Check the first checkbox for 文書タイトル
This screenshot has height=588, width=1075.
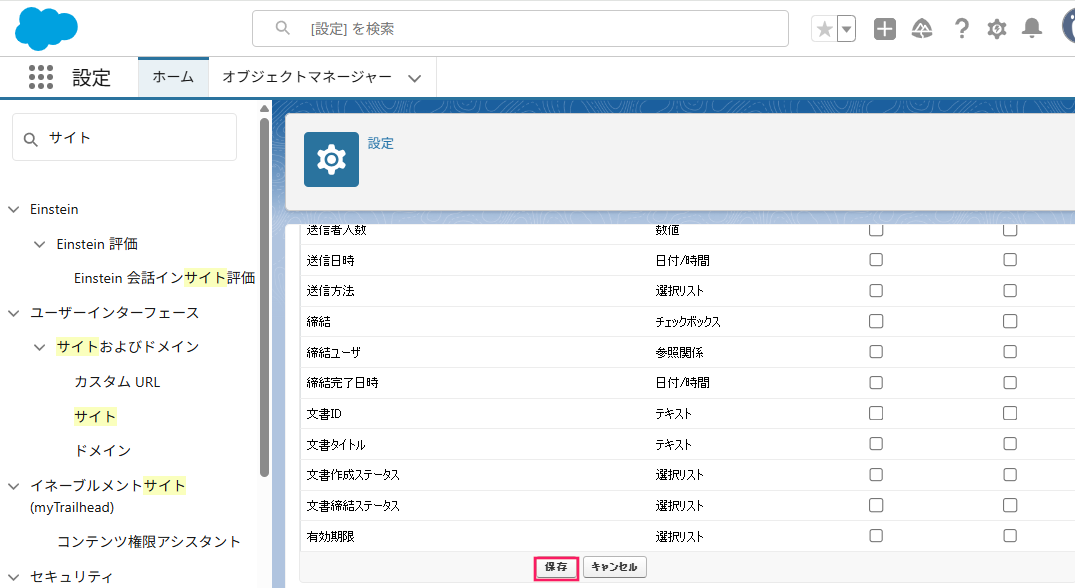click(x=875, y=443)
